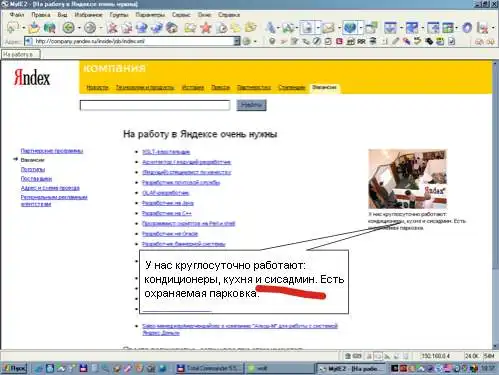This screenshot has width=499, height=375.
Task: Open the Правка menu
Action: [41, 15]
